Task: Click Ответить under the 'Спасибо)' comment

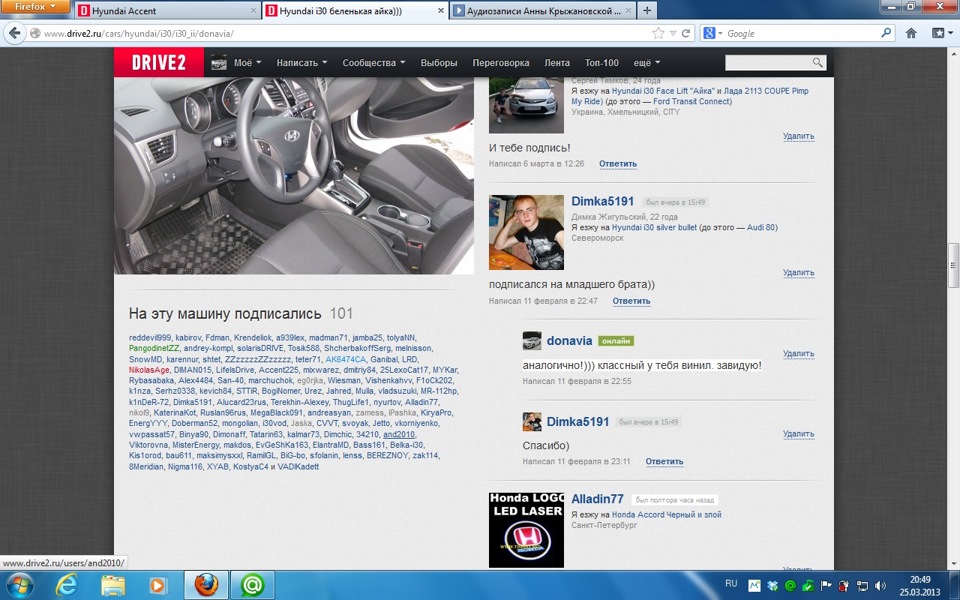Action: point(664,462)
